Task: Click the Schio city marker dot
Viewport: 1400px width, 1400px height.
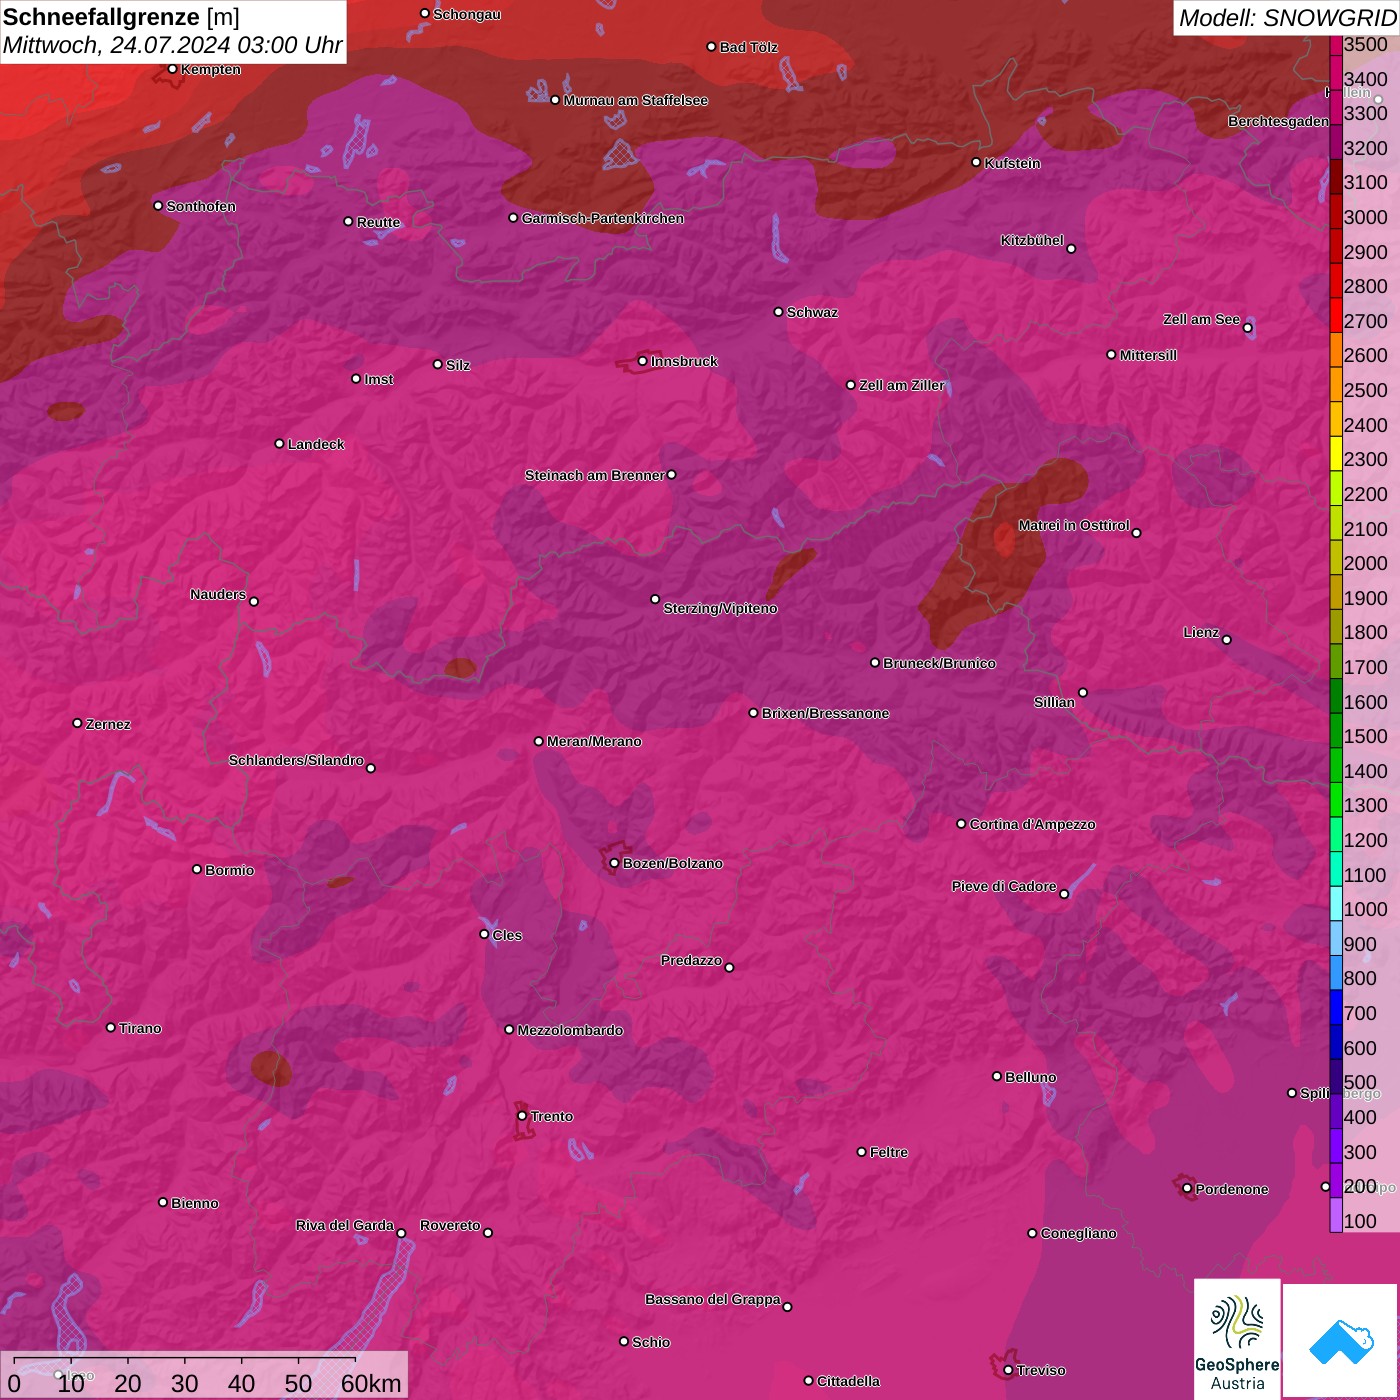Action: (624, 1342)
